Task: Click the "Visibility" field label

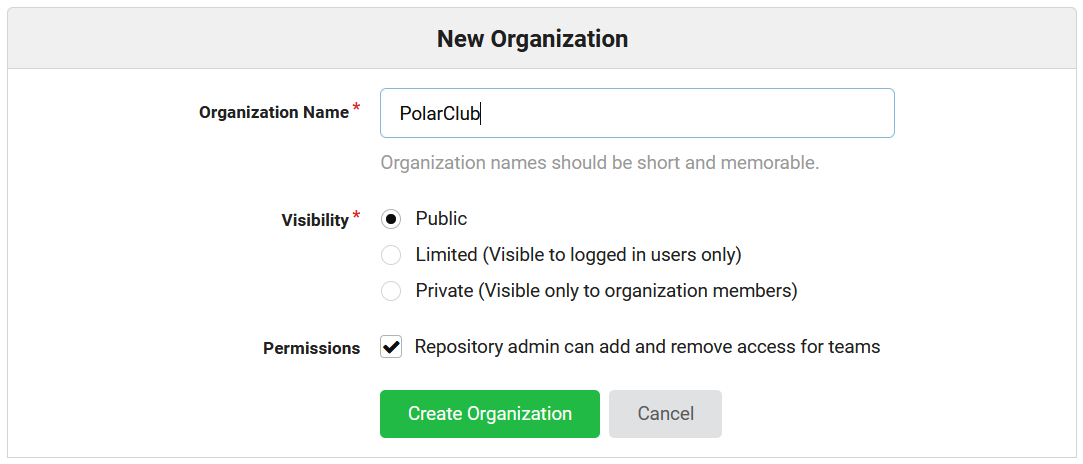Action: [314, 220]
